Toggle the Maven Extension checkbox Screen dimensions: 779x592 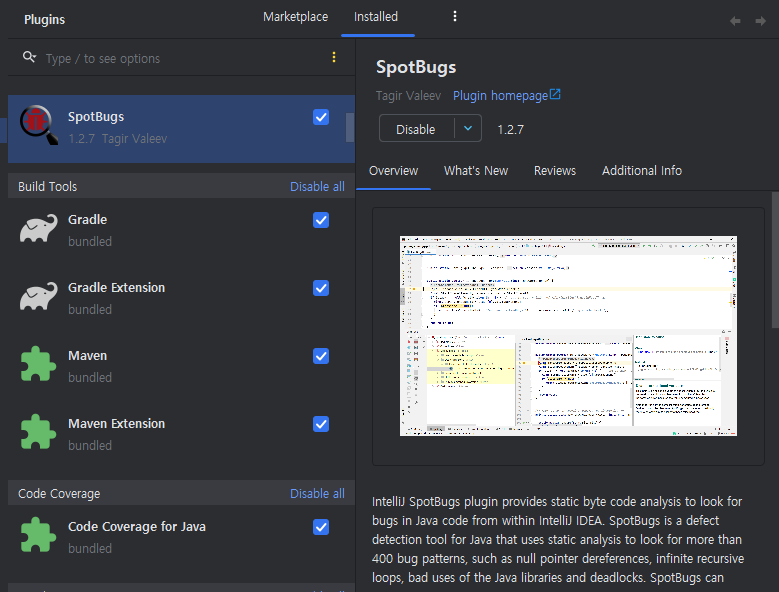(321, 424)
